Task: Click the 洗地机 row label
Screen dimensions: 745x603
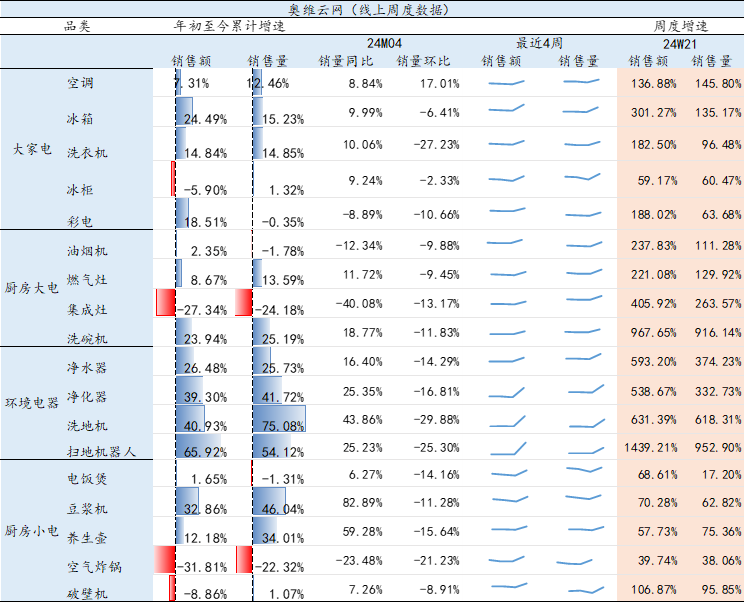Action: point(87,426)
